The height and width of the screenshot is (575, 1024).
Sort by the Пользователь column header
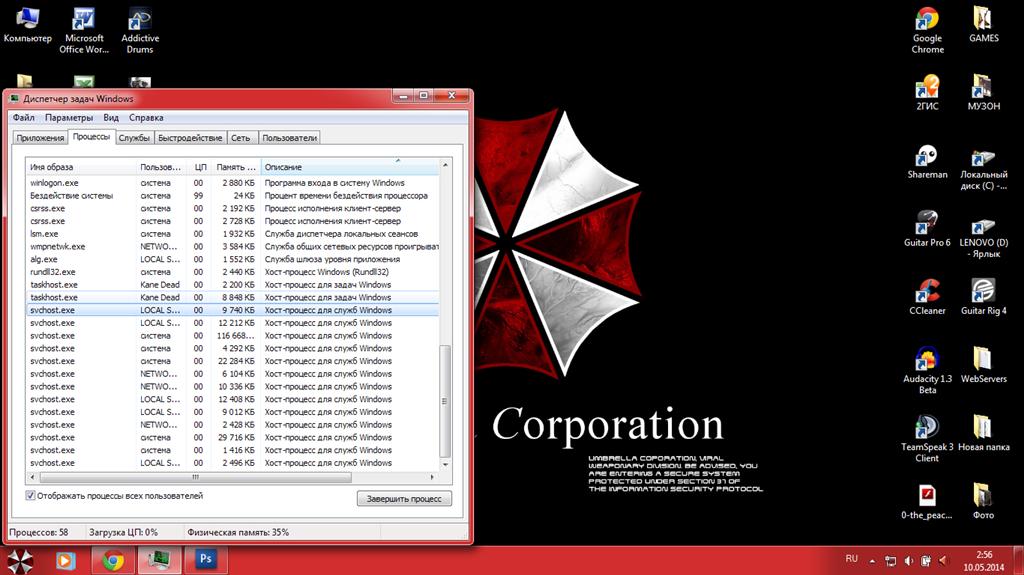coord(163,167)
